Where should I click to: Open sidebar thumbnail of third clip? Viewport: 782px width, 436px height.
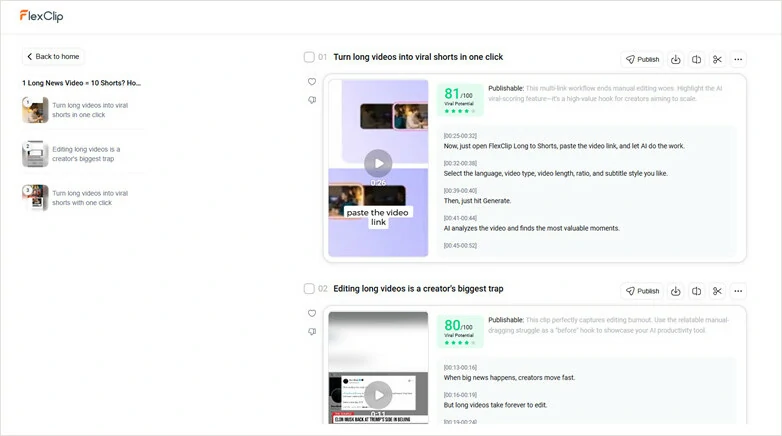coord(35,198)
